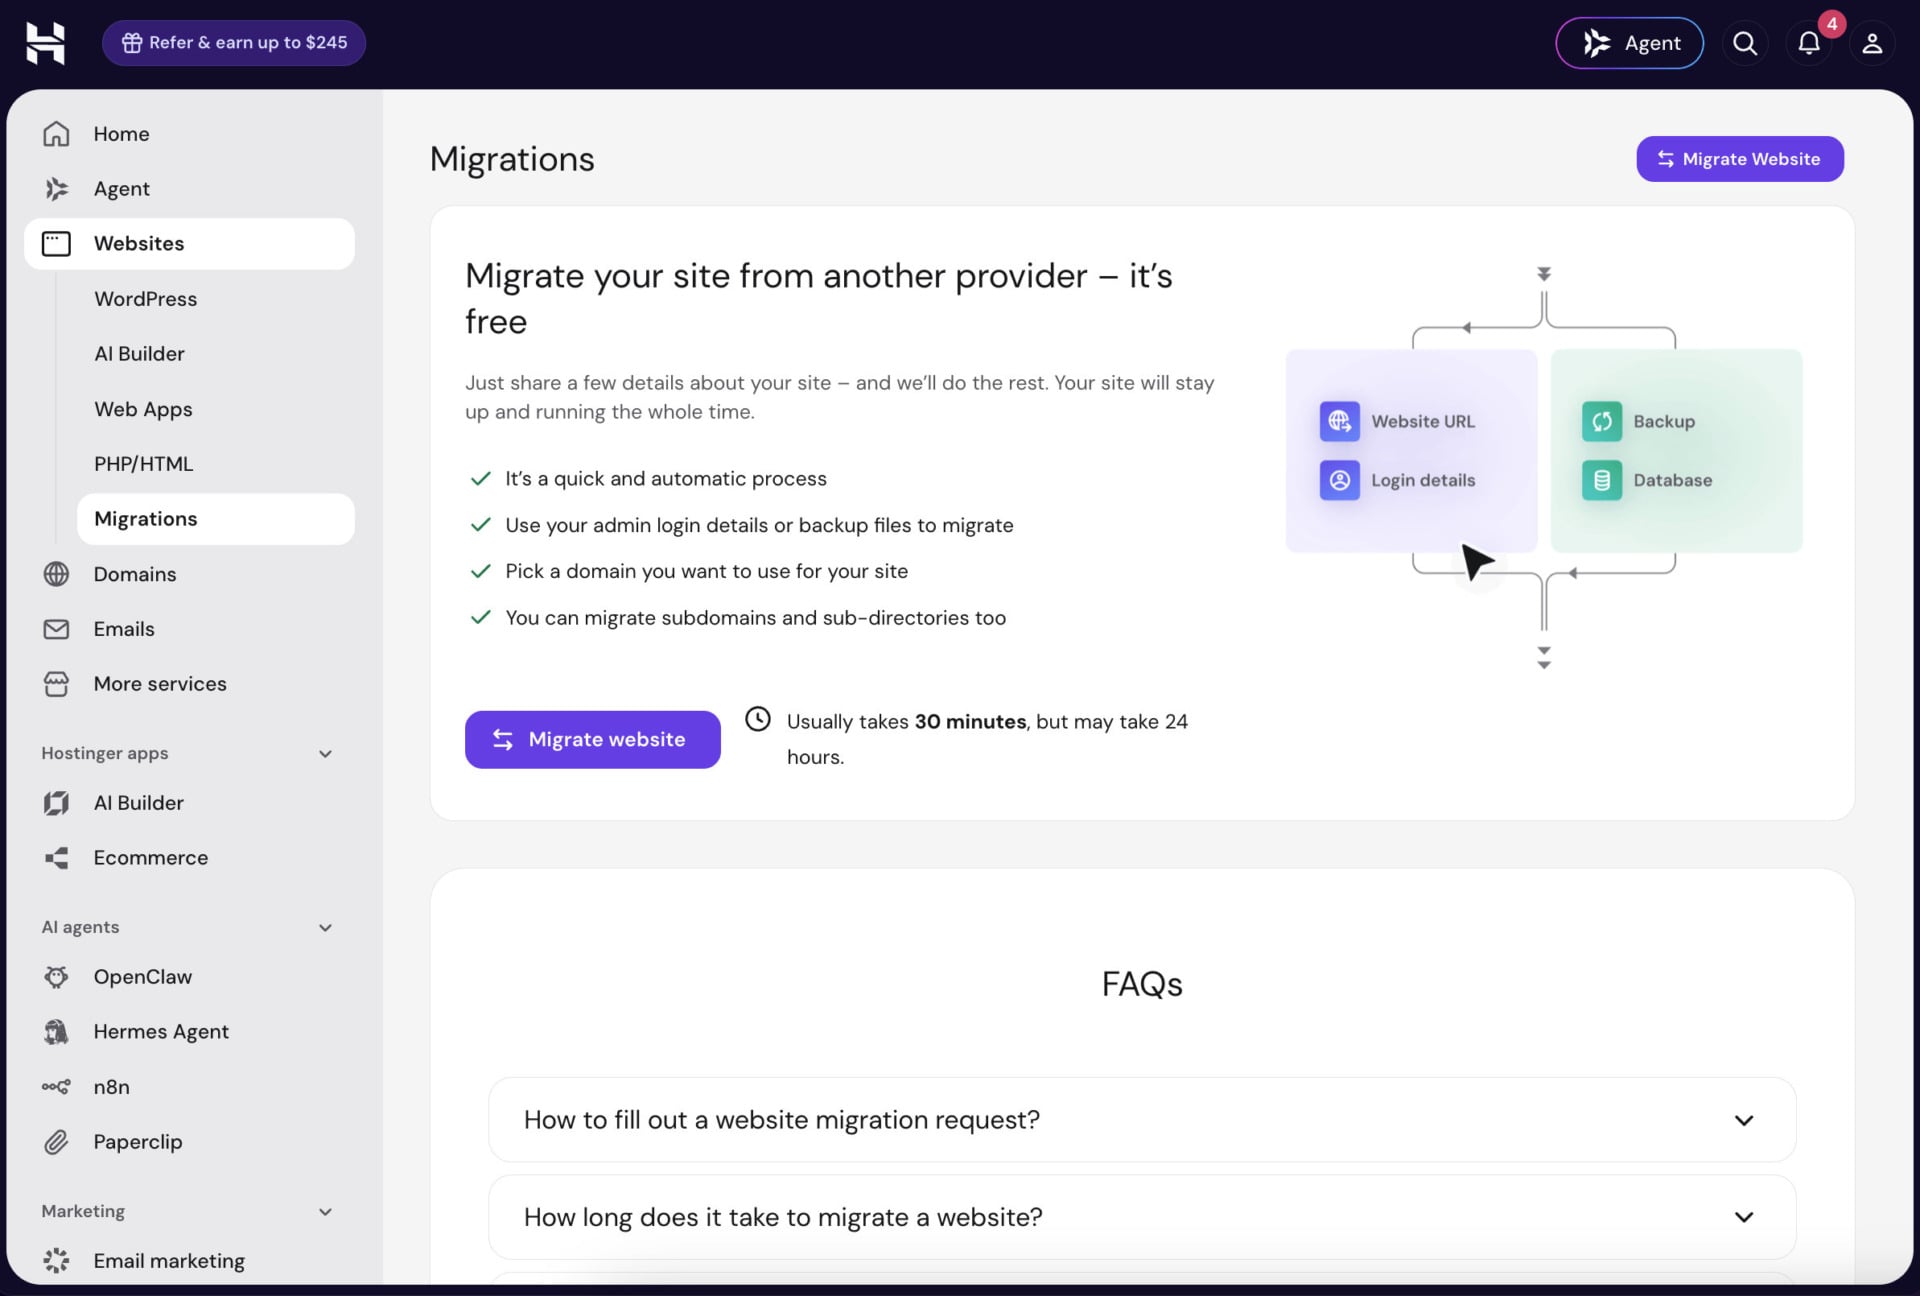Click the 'Website URL' label in illustration

click(x=1422, y=421)
